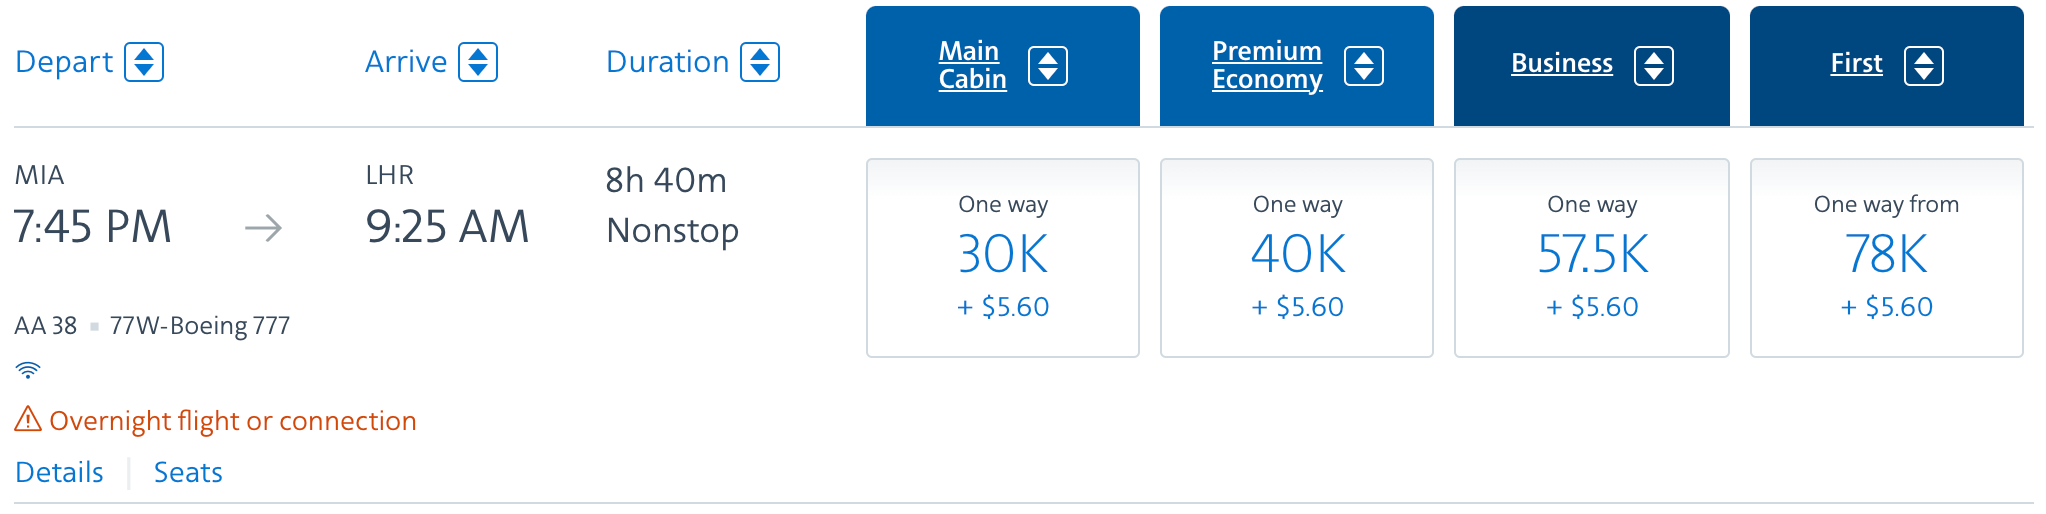Sort by Business price icon

1654,66
